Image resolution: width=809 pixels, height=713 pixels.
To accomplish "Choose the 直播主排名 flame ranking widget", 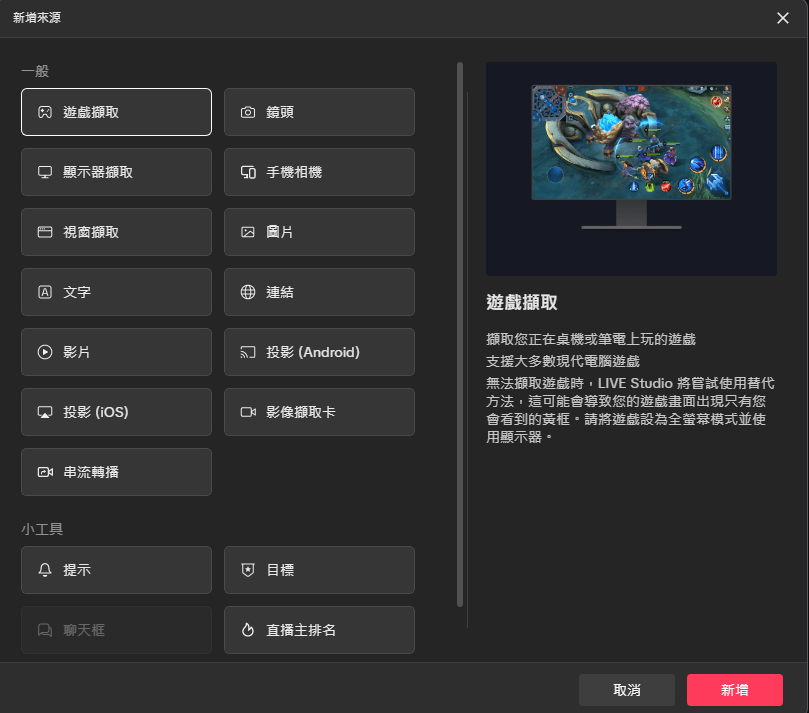I will coord(319,630).
